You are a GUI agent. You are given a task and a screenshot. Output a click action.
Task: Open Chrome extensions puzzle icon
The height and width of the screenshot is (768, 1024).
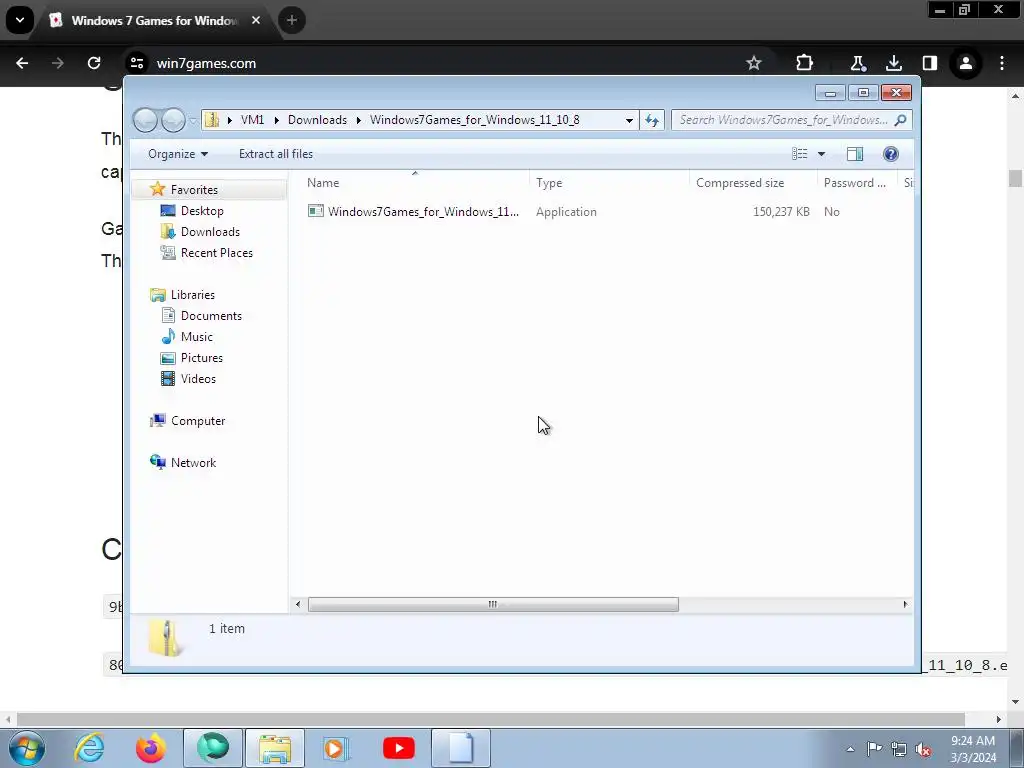(x=805, y=63)
